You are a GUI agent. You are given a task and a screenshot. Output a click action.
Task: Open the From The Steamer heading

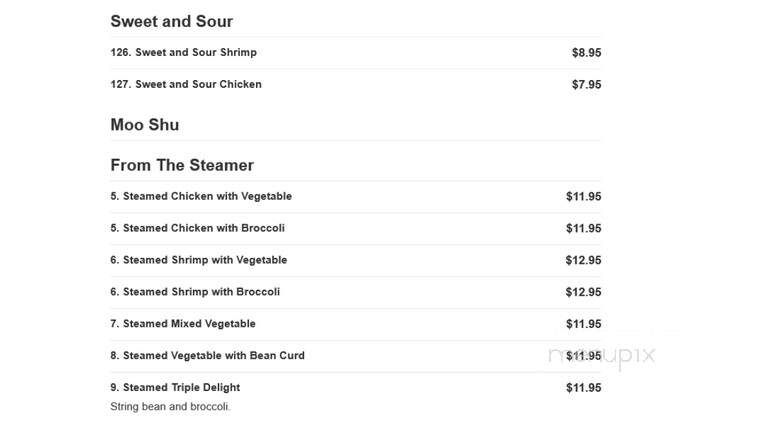coord(182,165)
